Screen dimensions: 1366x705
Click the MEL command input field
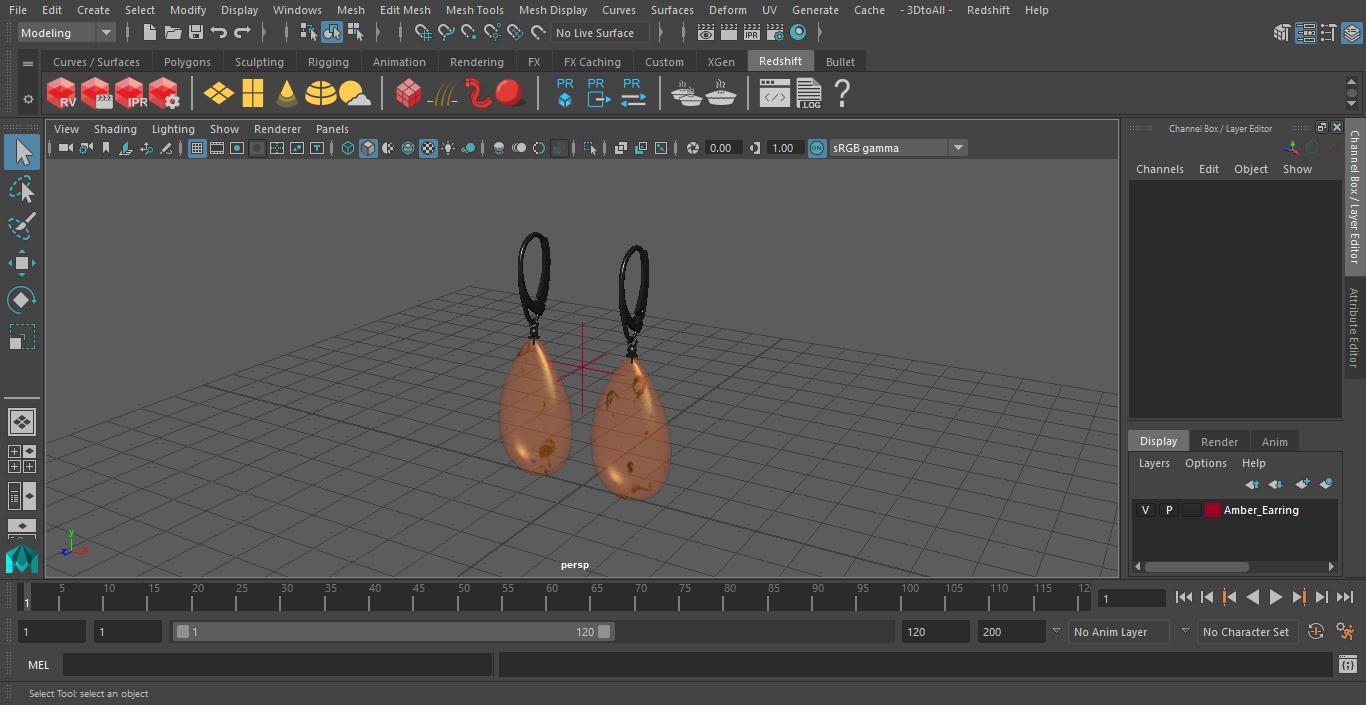coord(277,665)
